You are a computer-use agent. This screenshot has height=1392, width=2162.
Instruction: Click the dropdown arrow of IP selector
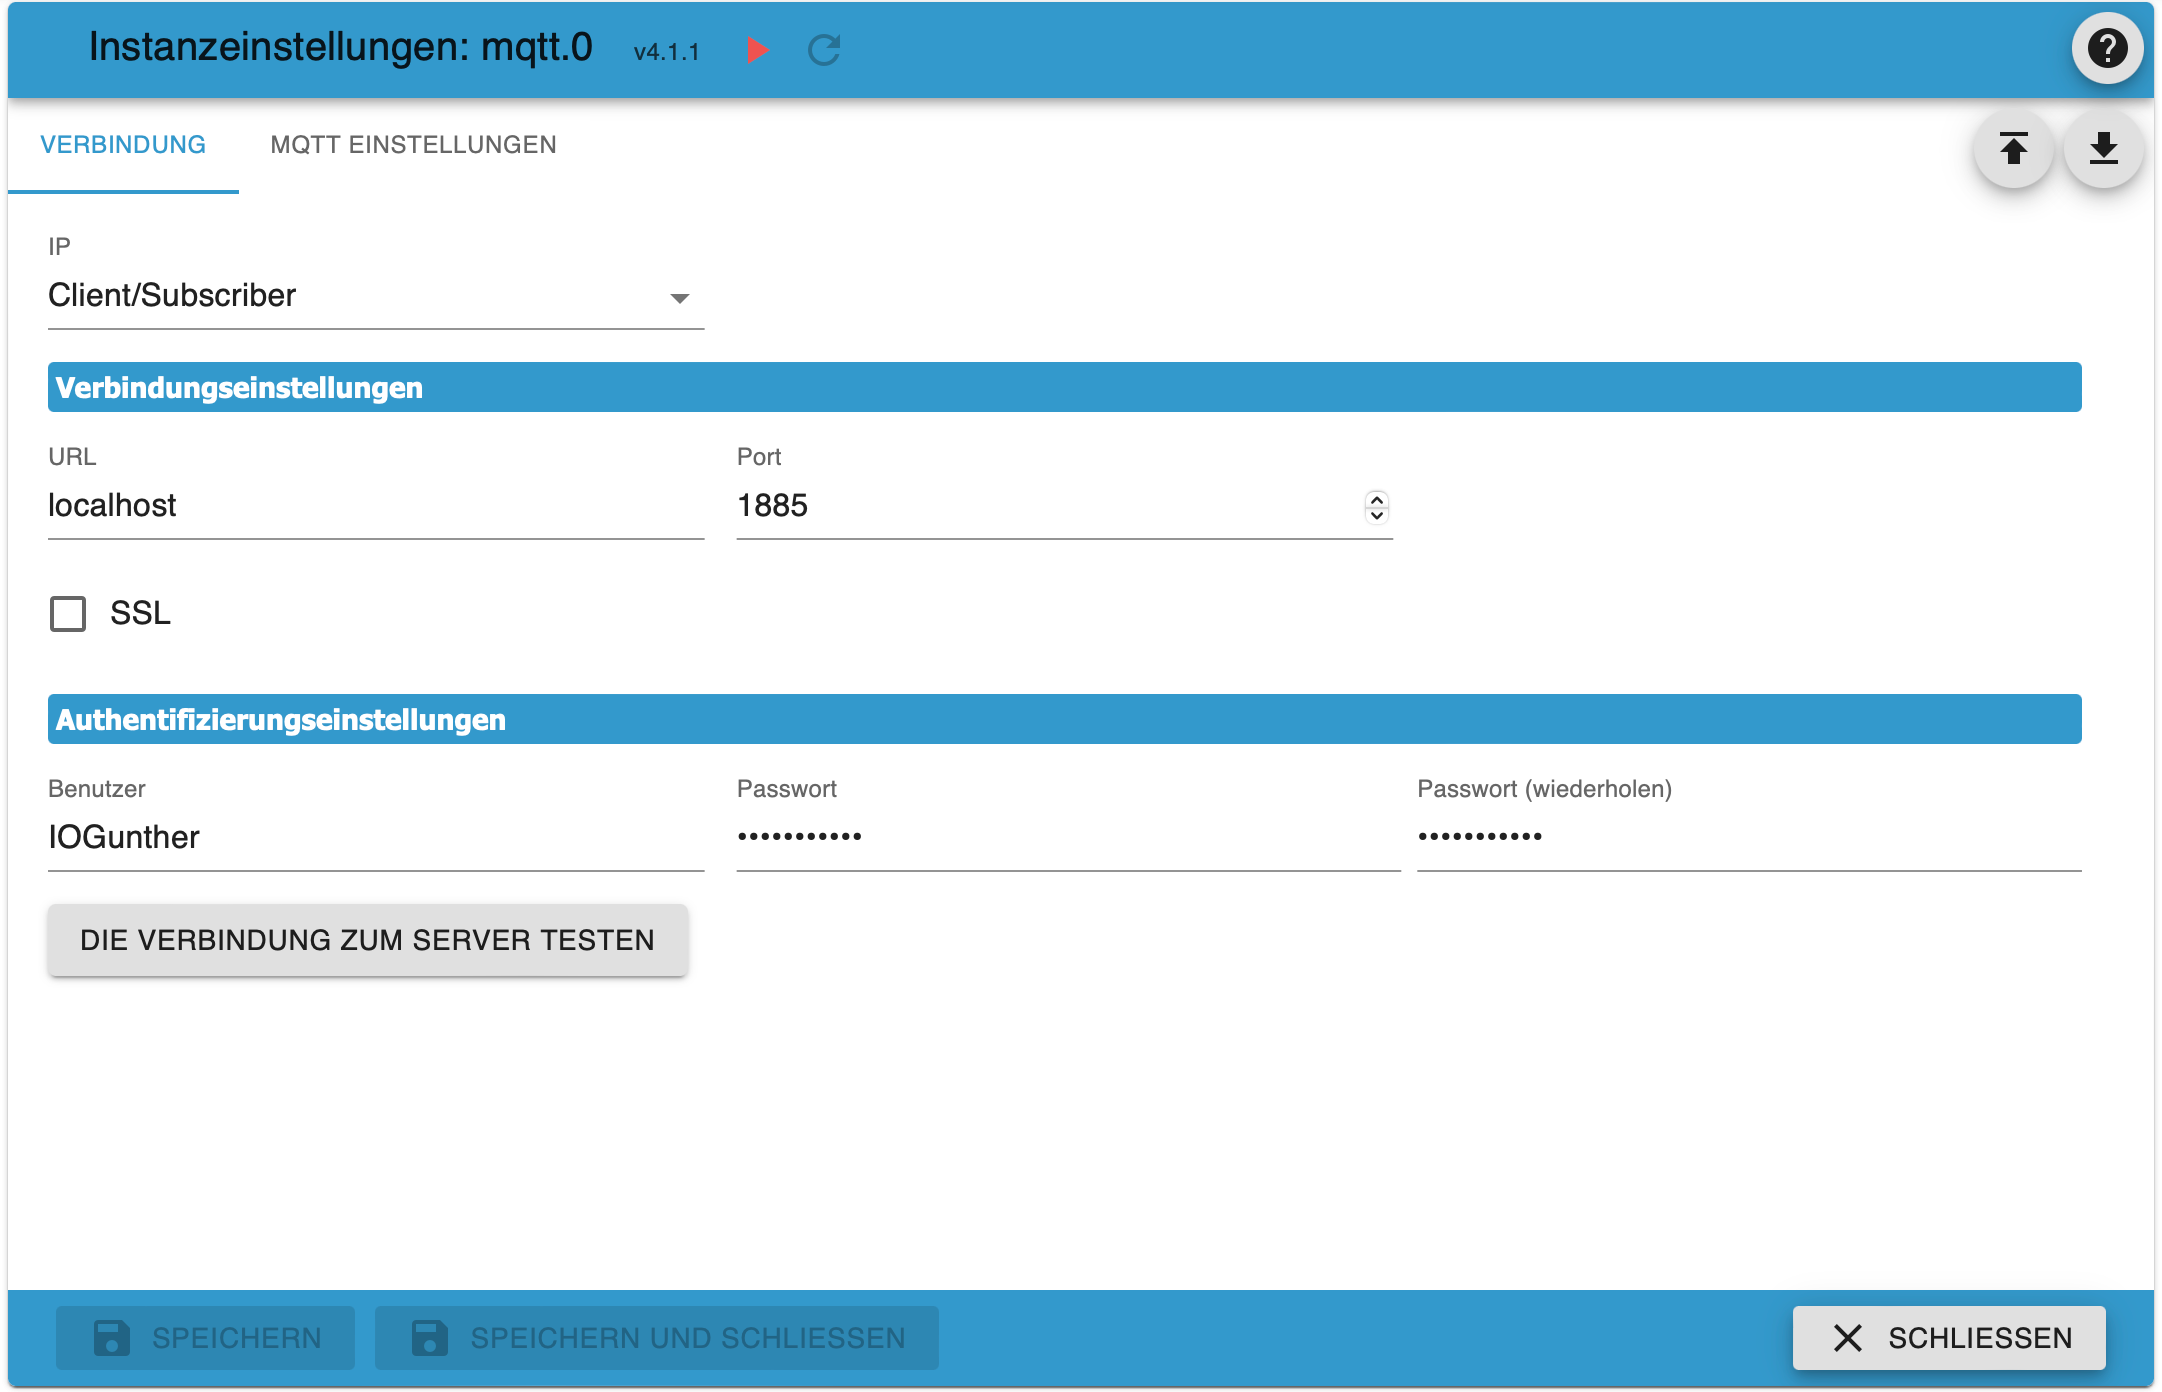click(680, 298)
